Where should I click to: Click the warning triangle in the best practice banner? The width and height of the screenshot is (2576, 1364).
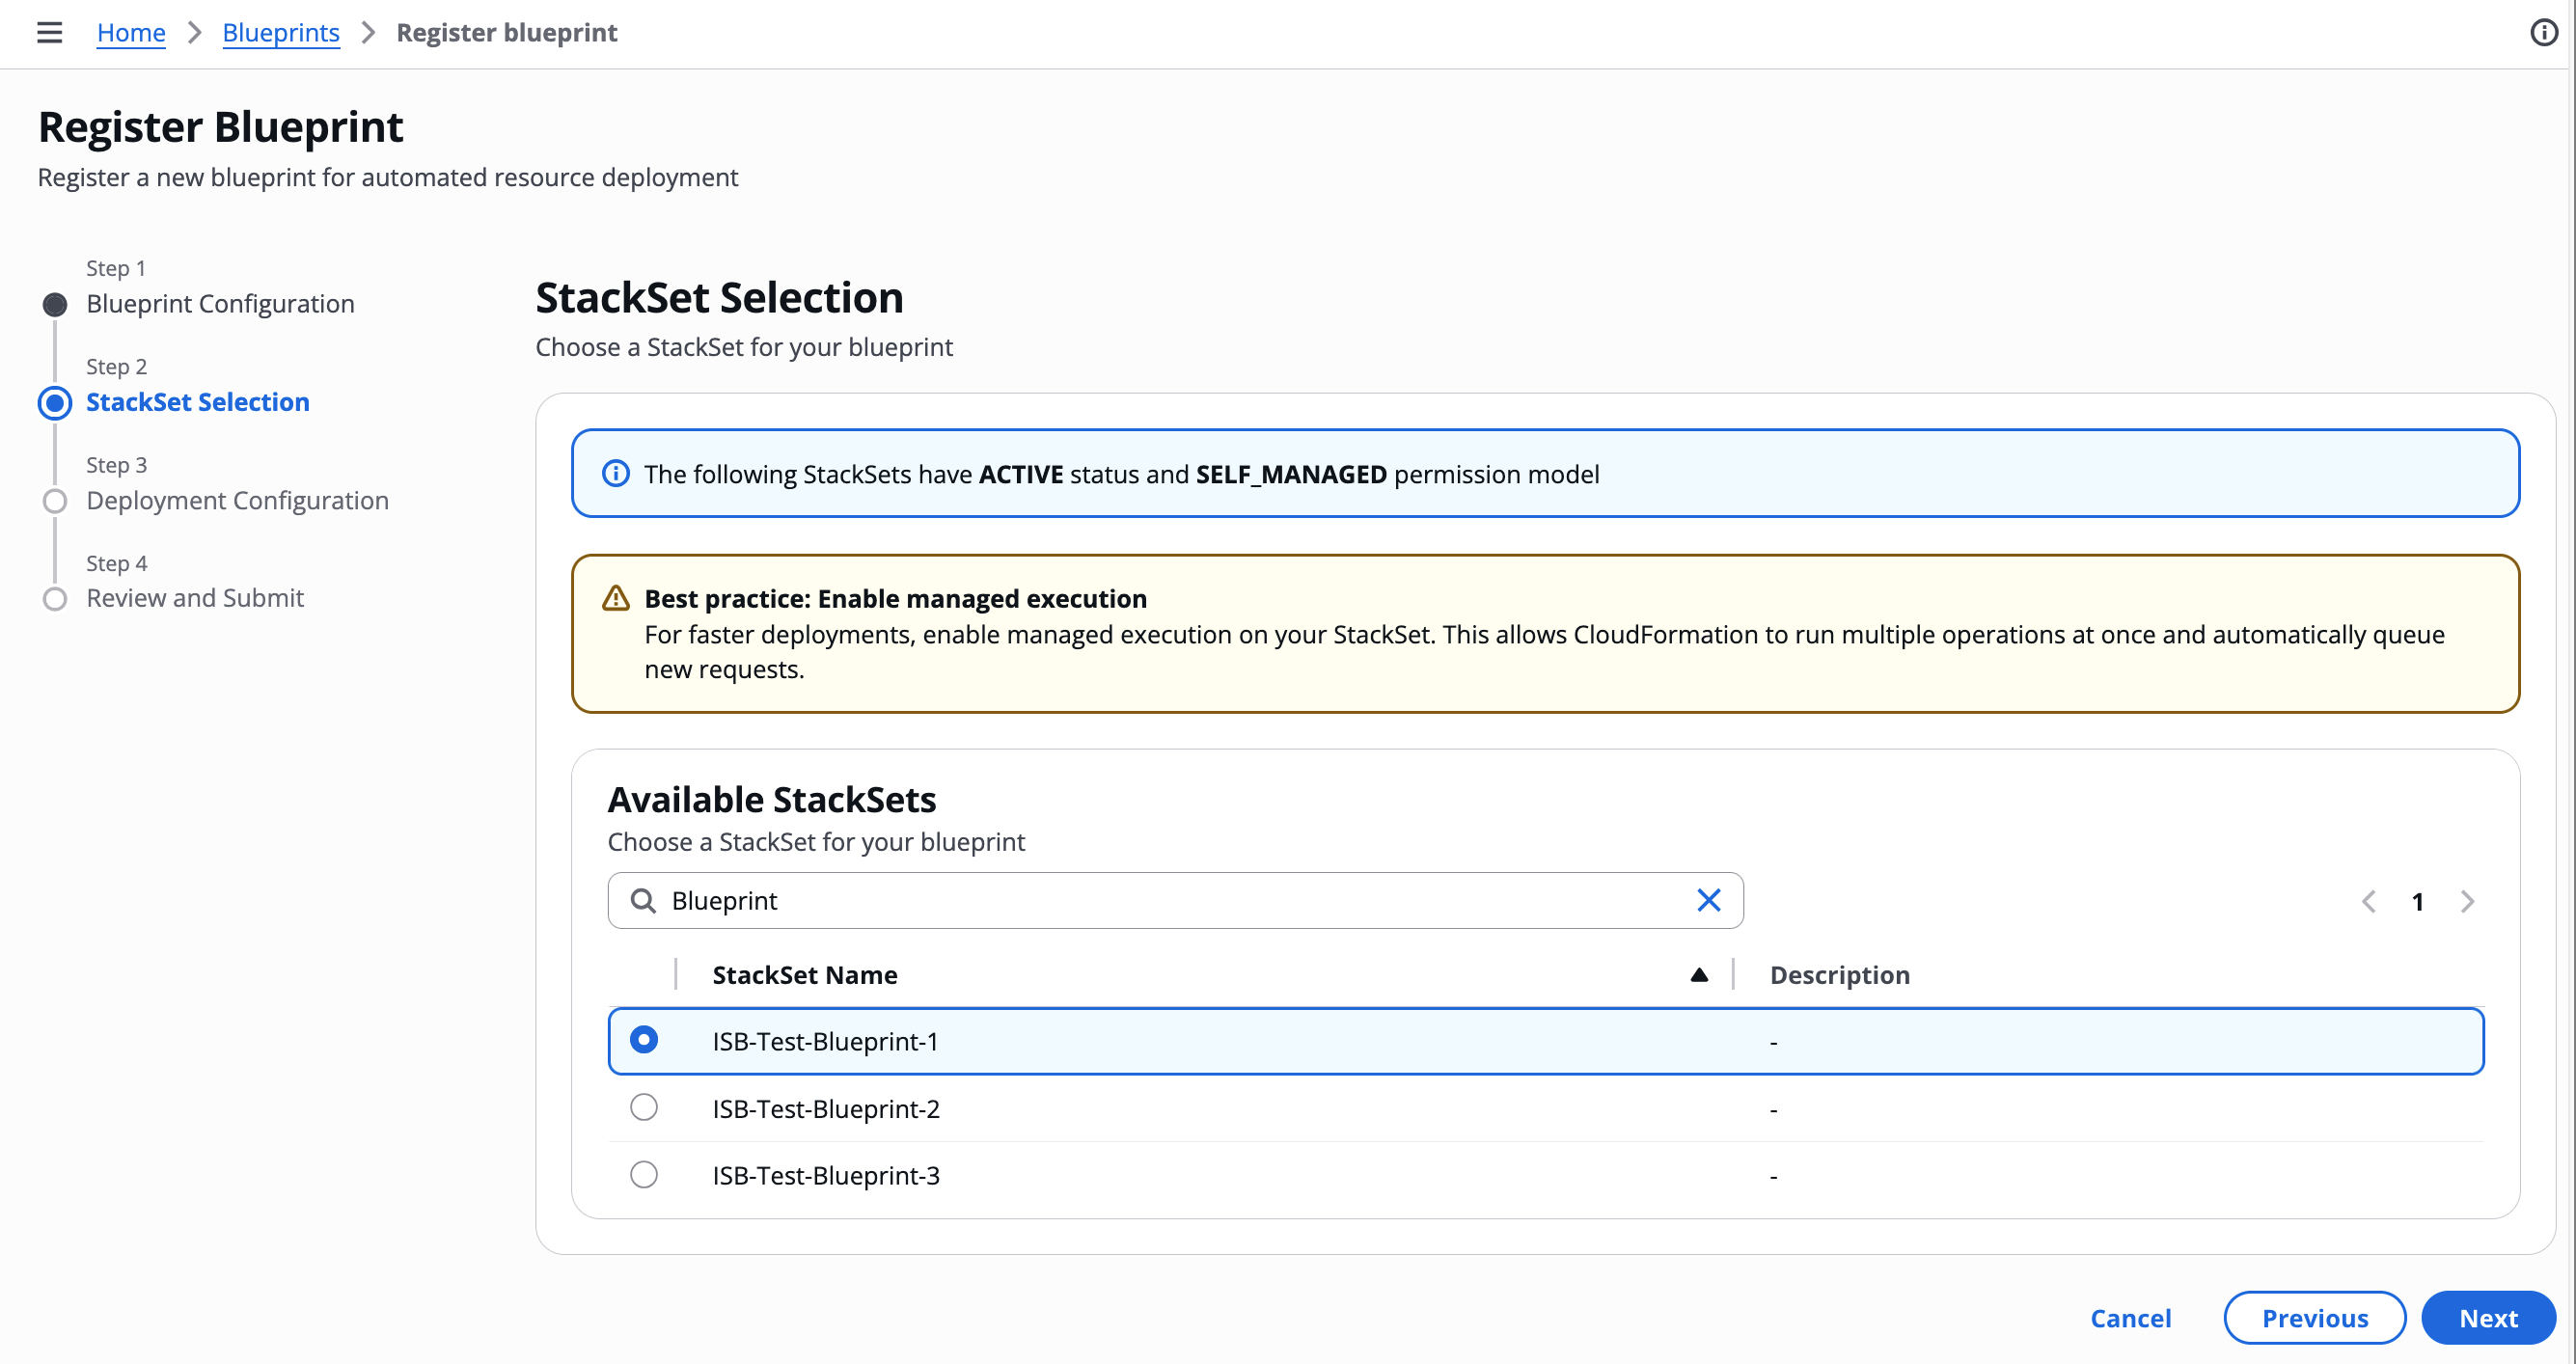point(616,597)
